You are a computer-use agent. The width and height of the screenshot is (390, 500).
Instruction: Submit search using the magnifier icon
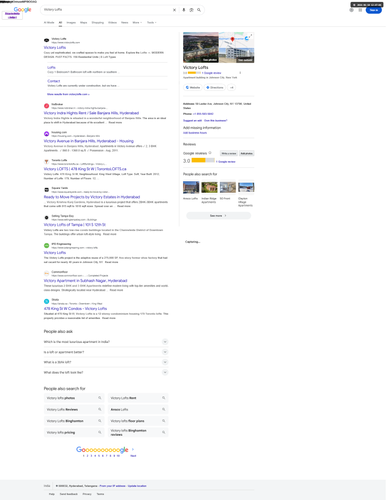[x=199, y=10]
